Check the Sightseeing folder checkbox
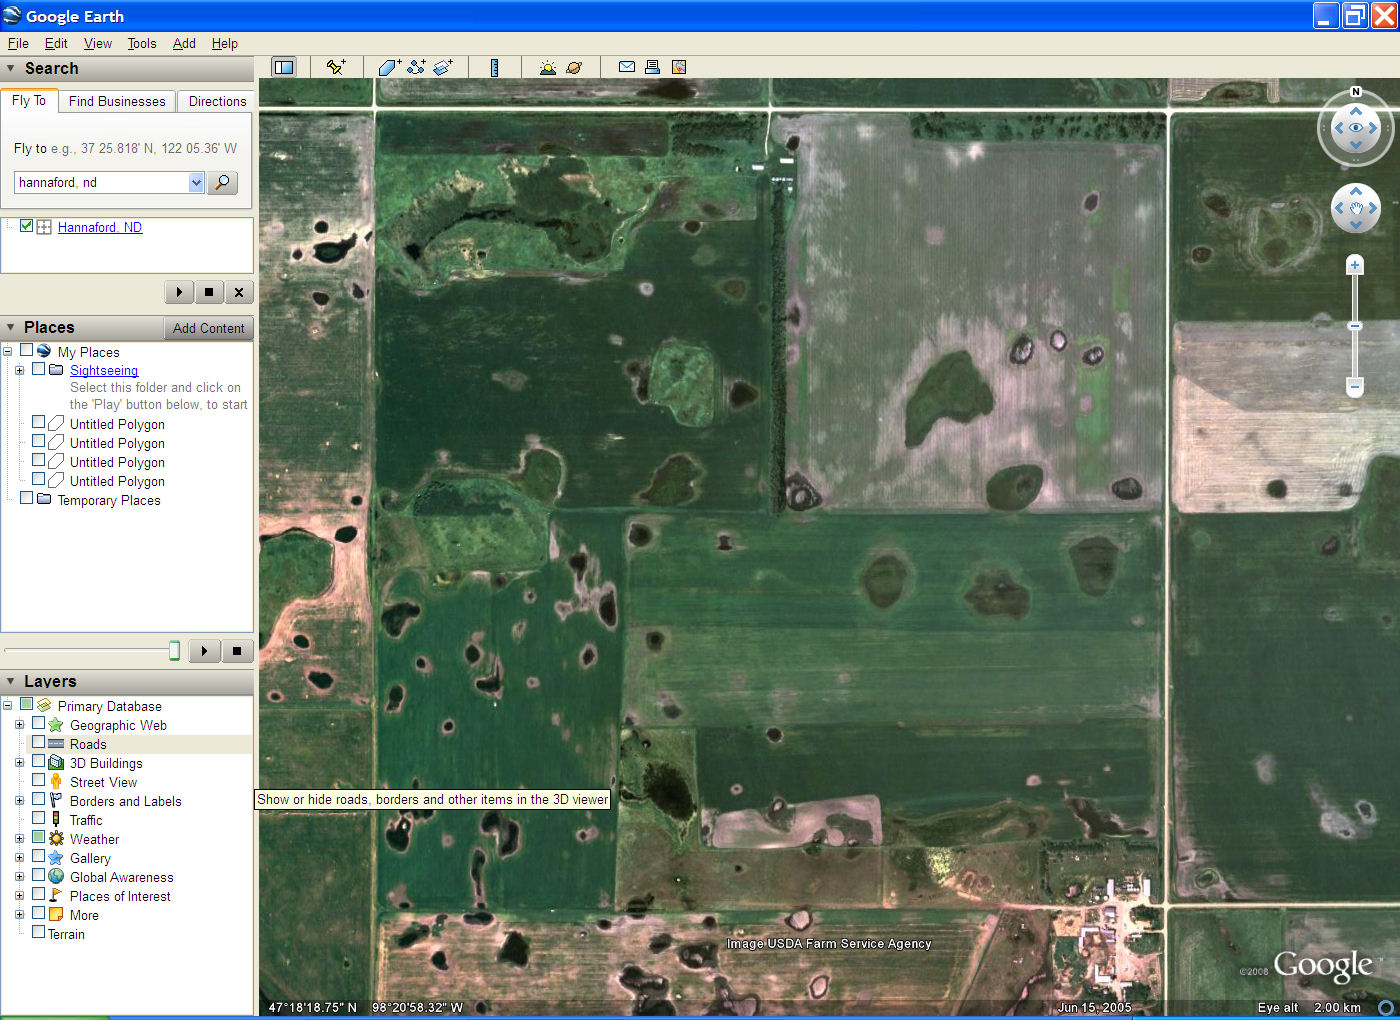The width and height of the screenshot is (1400, 1020). tap(39, 369)
